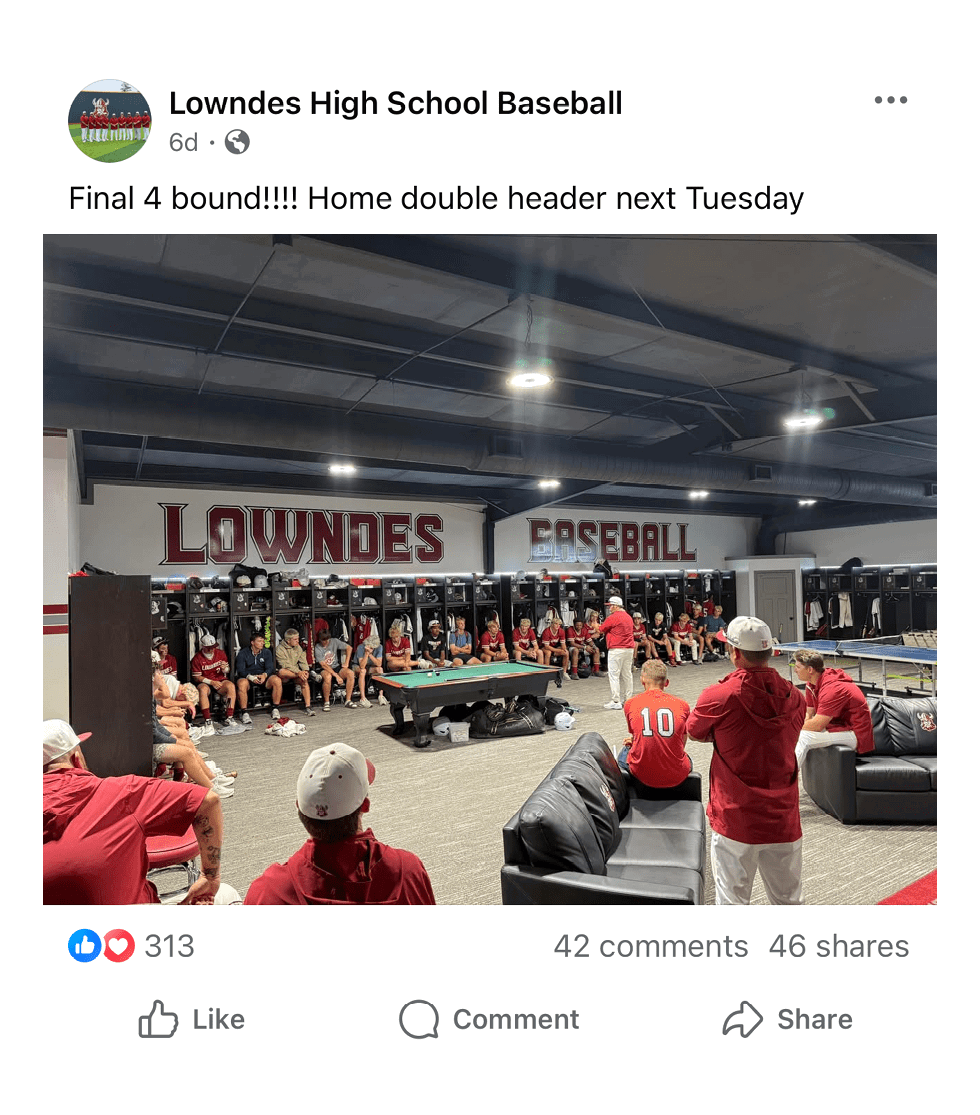Click the thumbs-up Like icon
The width and height of the screenshot is (980, 1115).
coord(158,1019)
